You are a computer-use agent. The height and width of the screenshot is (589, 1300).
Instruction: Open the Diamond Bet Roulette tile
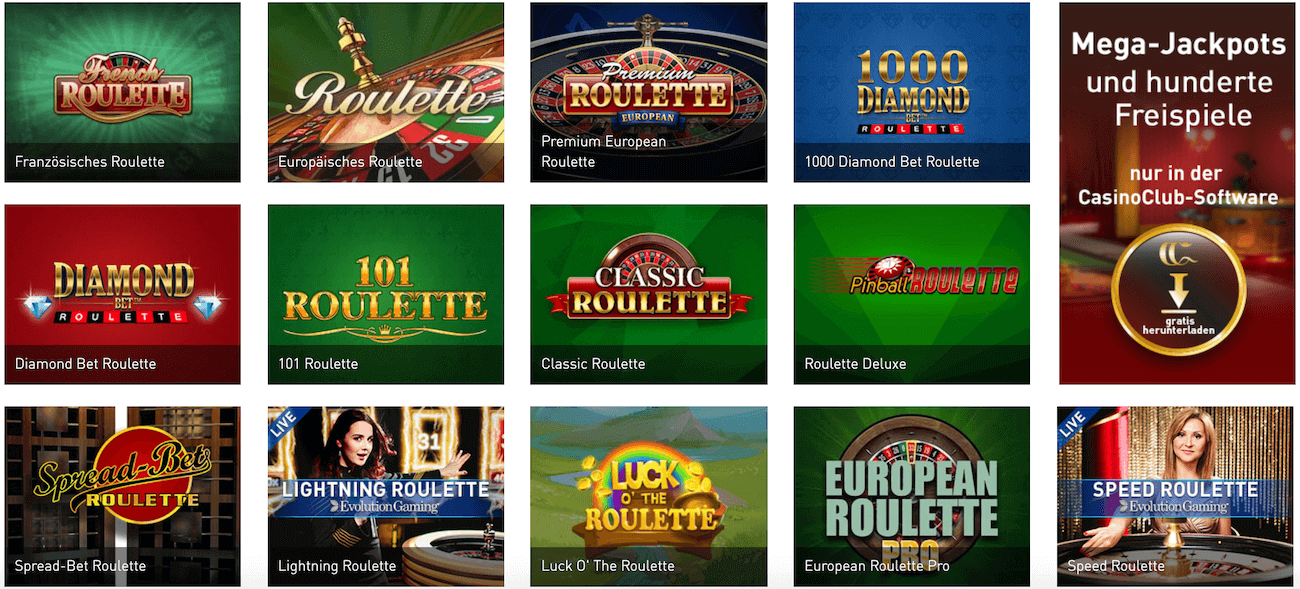click(123, 294)
